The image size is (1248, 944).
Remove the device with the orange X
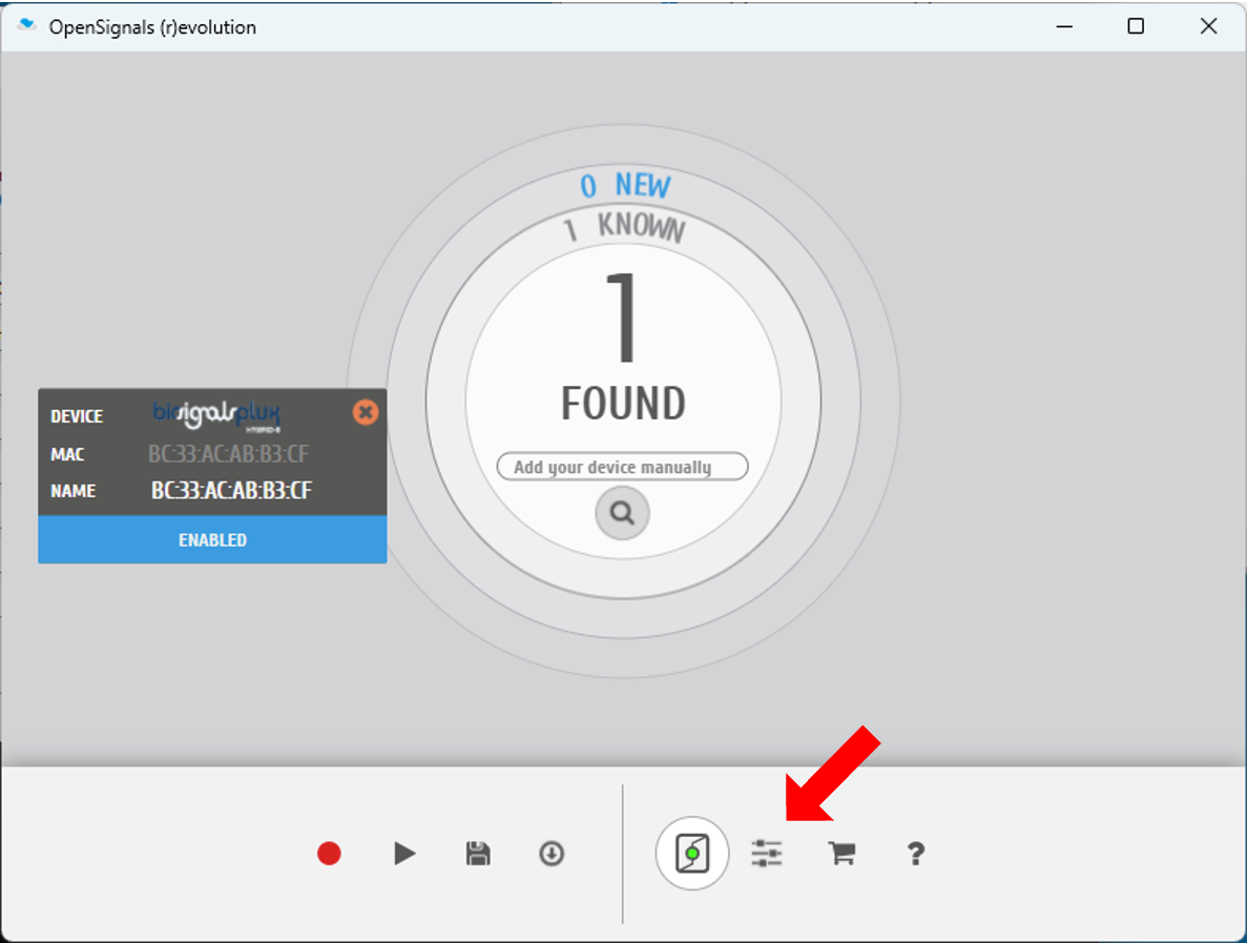click(366, 412)
